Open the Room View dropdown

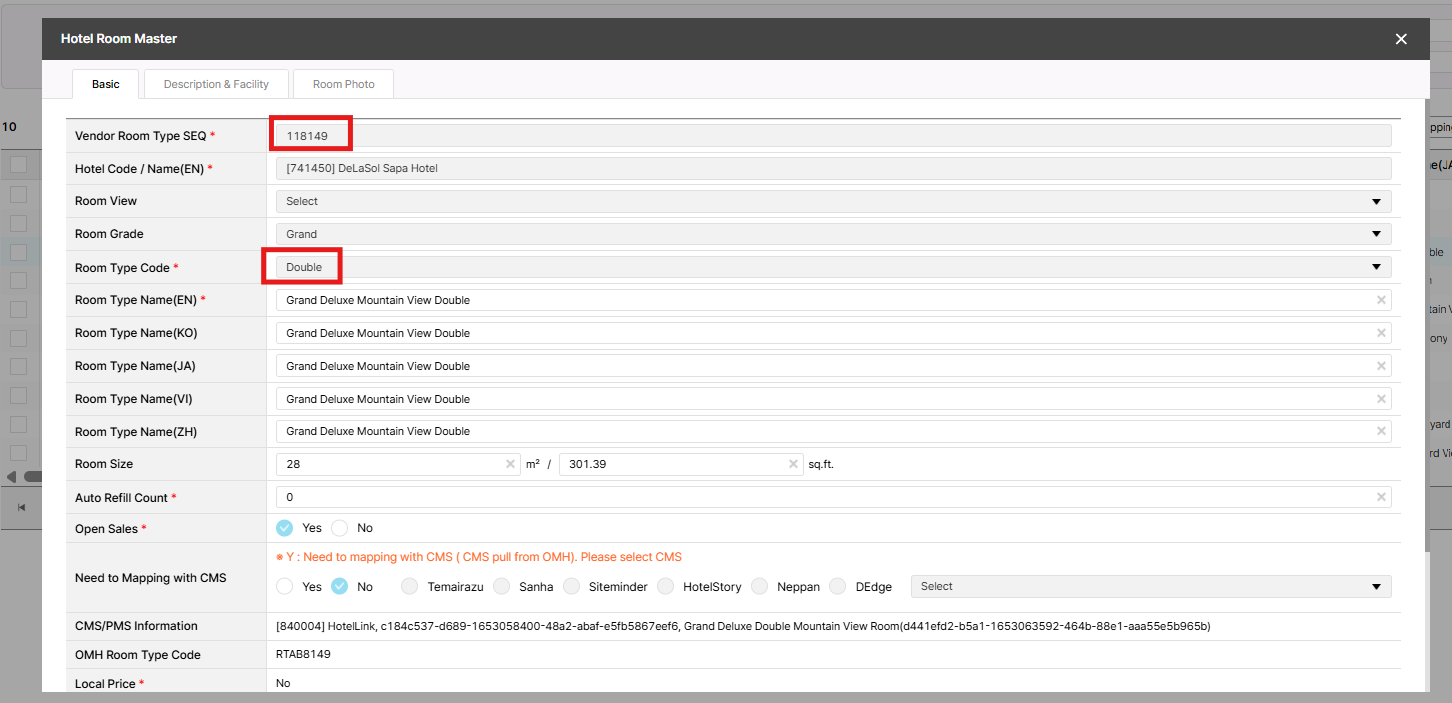pos(832,201)
